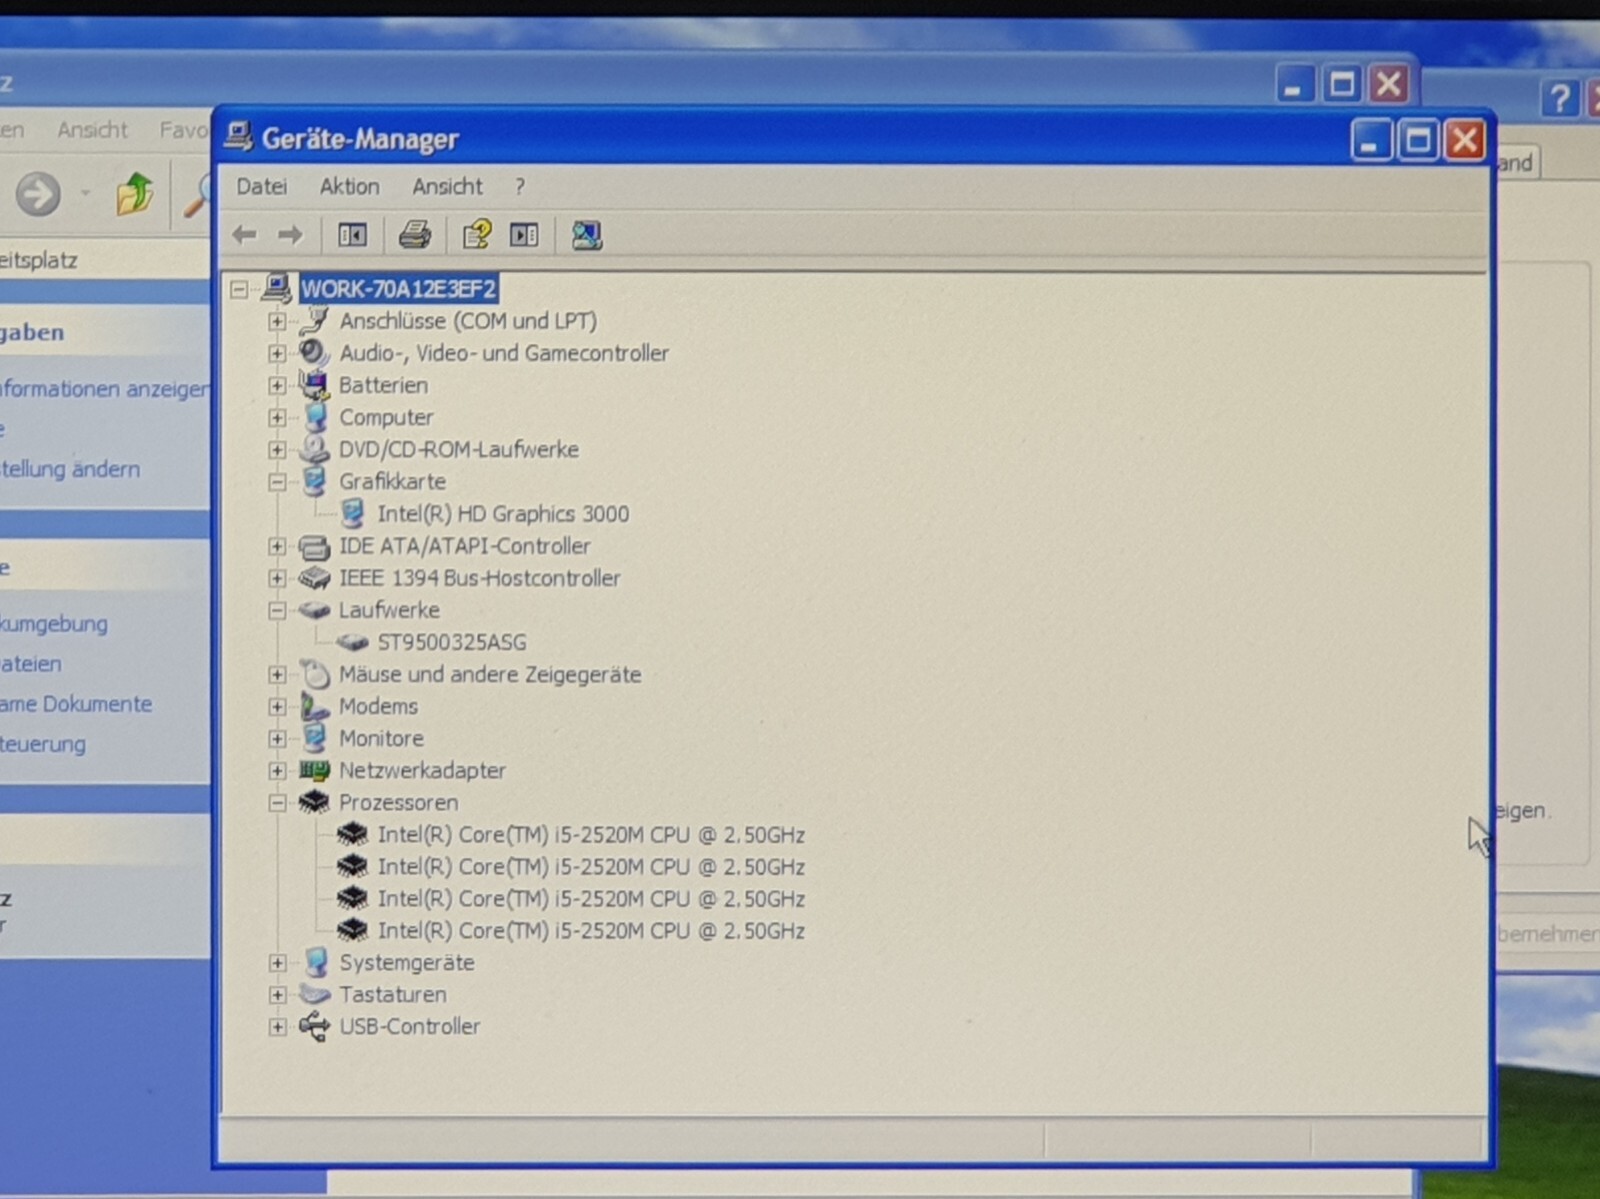Select the Computer category label
Viewport: 1600px width, 1199px height.
pos(386,417)
